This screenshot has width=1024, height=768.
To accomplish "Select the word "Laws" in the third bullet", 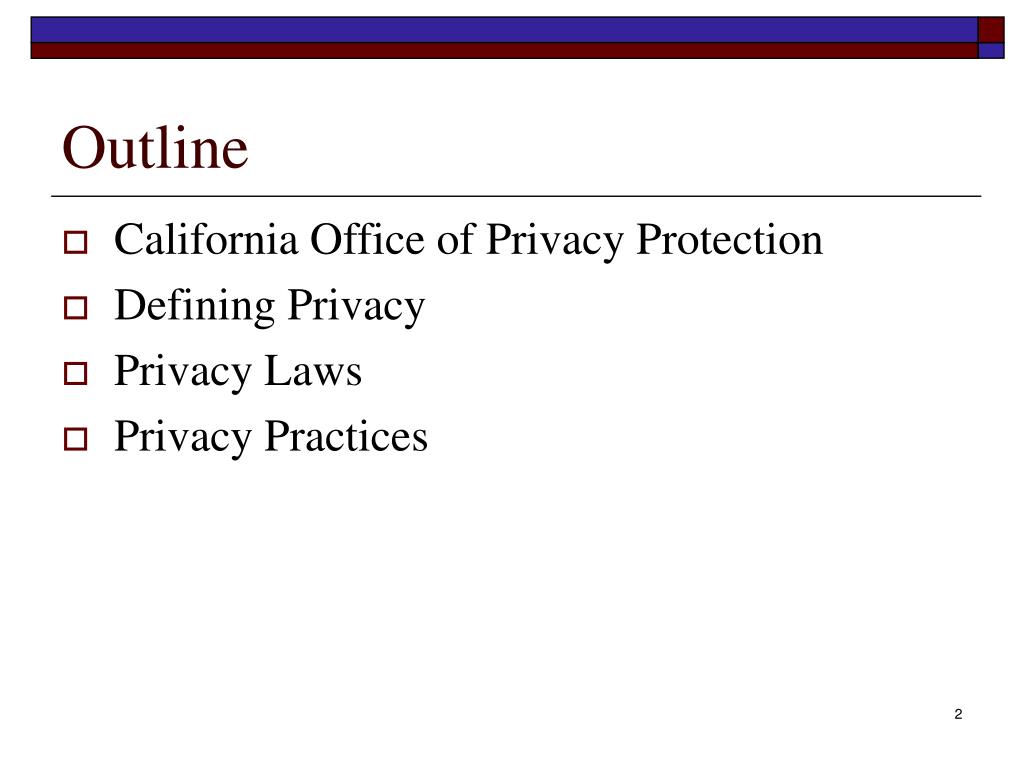I will coord(313,371).
